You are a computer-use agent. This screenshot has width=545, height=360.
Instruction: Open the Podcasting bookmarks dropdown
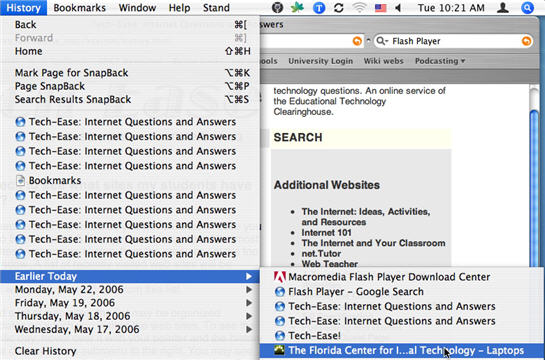click(x=440, y=61)
